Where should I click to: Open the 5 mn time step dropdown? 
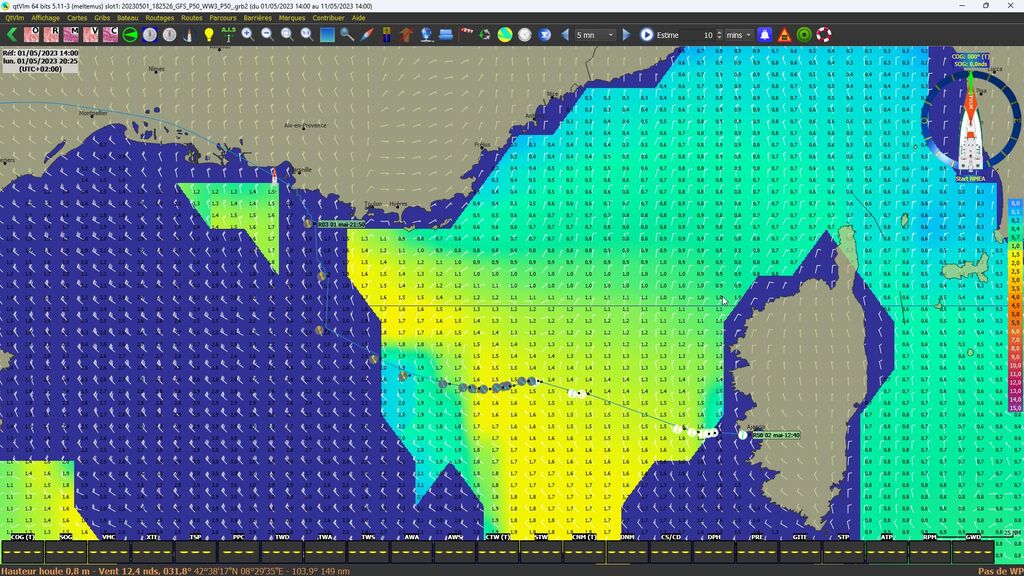[595, 35]
